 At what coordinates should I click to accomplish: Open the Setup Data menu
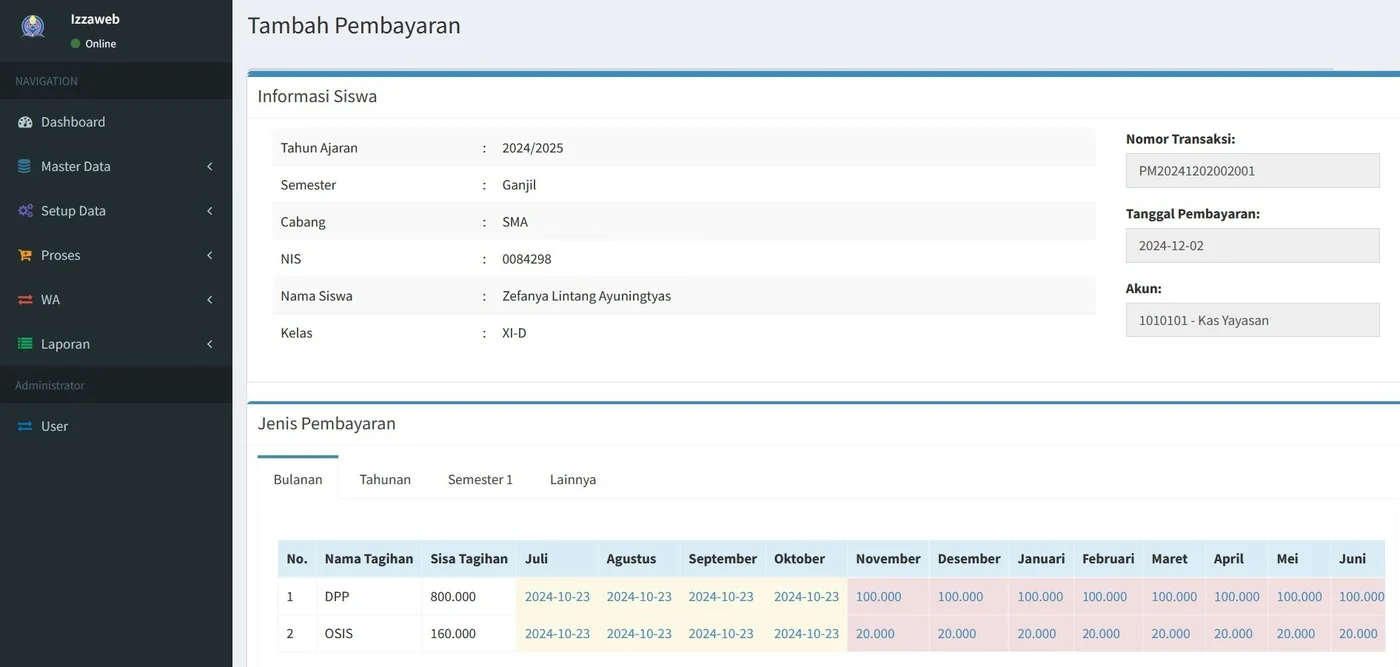[116, 211]
